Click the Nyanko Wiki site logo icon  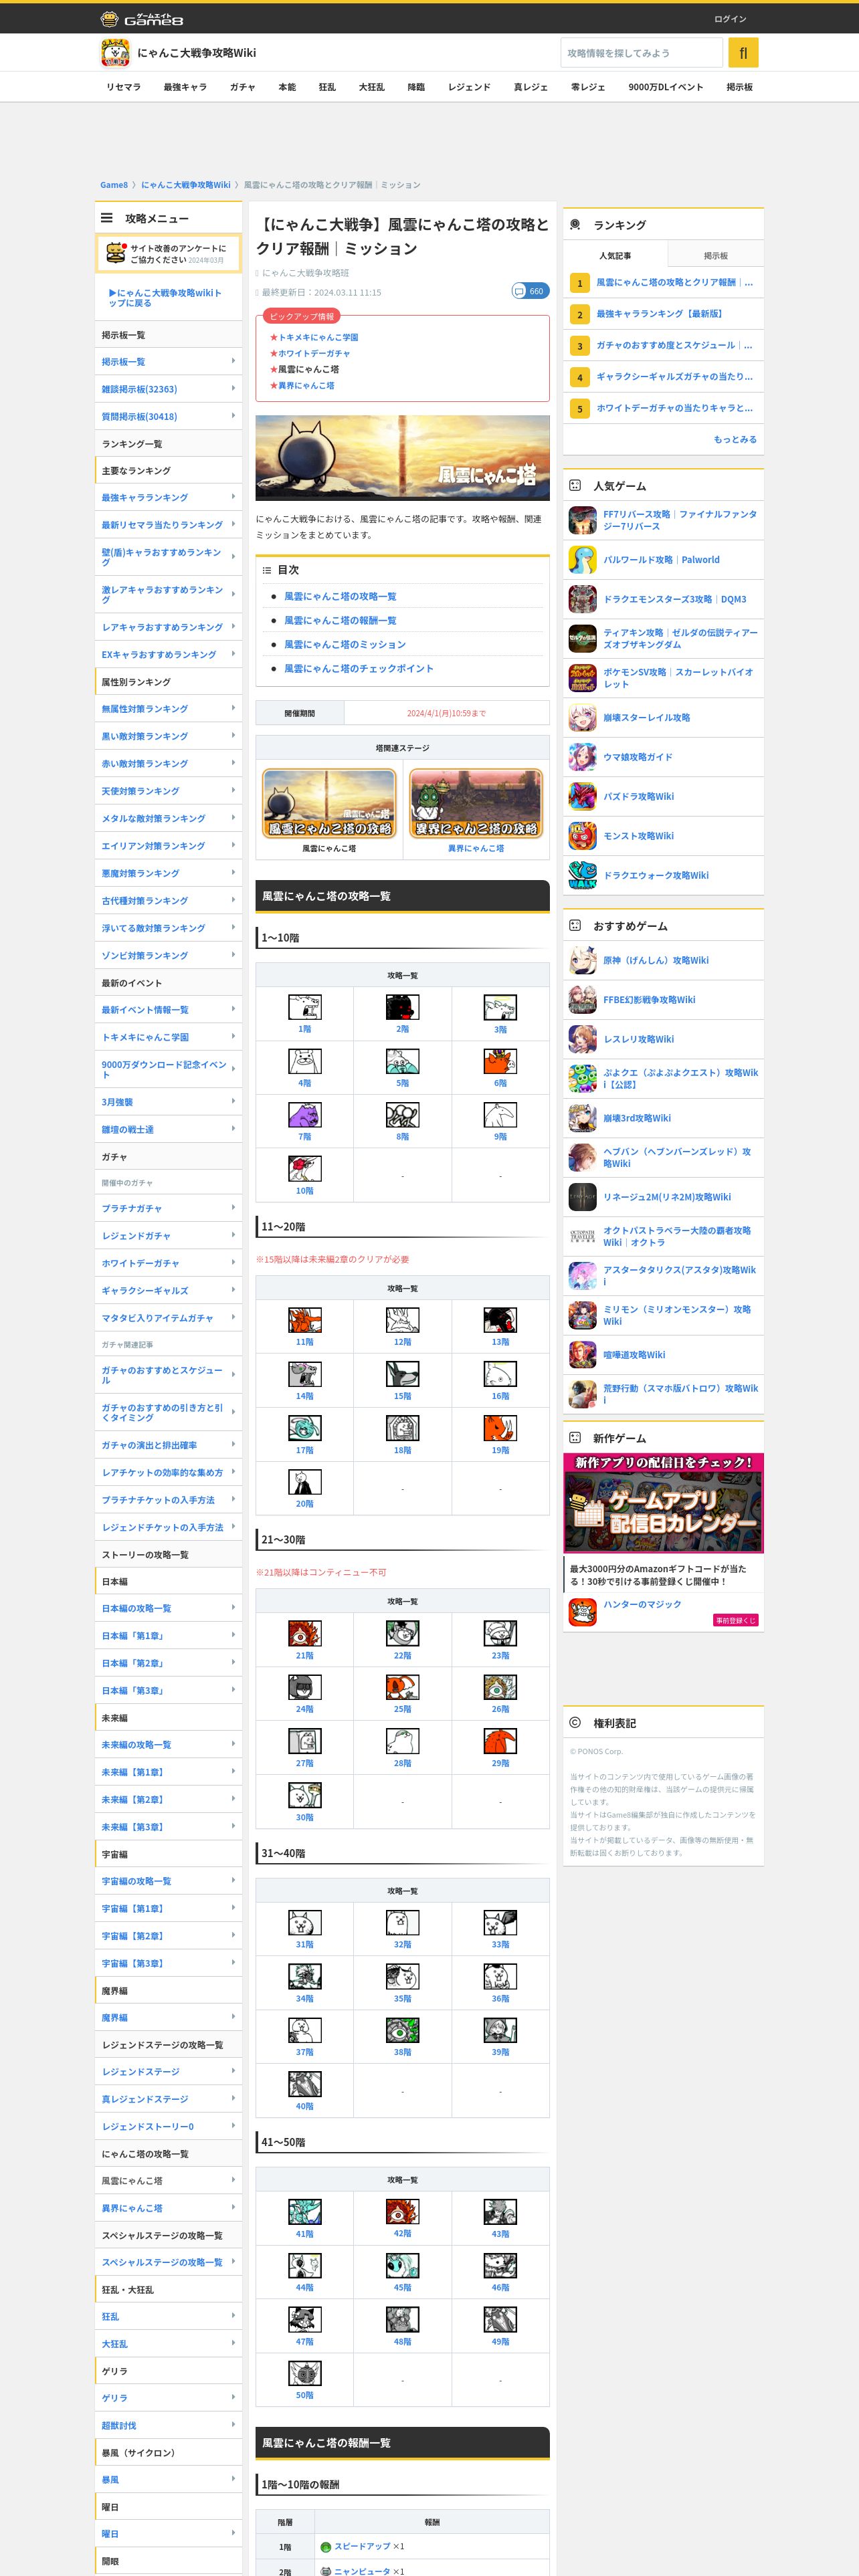click(x=115, y=53)
